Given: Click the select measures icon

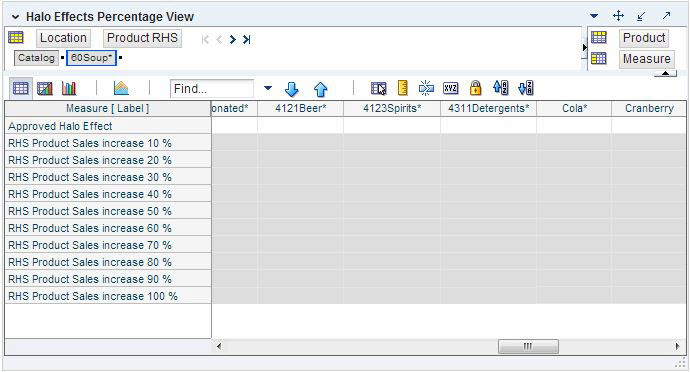Looking at the screenshot, I should pyautogui.click(x=378, y=88).
